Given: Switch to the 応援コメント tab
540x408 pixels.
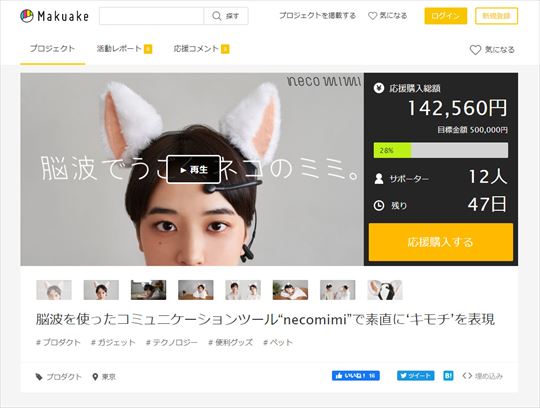Looking at the screenshot, I should pos(201,49).
